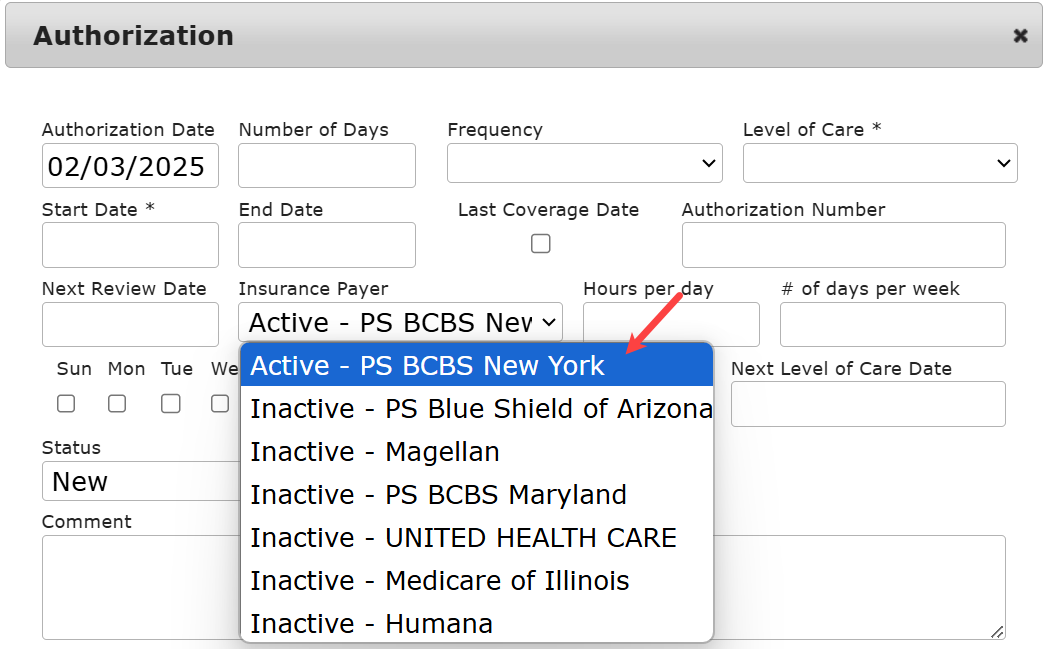1045x649 pixels.
Task: Focus the Number of Days field
Action: [326, 166]
